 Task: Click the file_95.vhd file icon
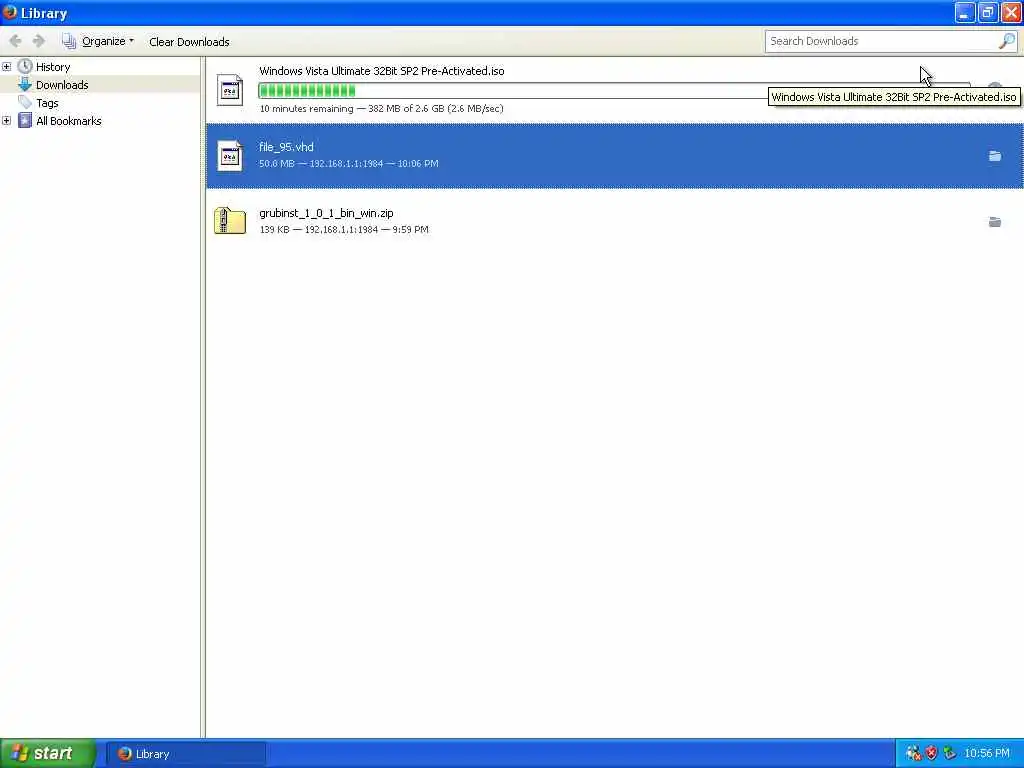230,156
